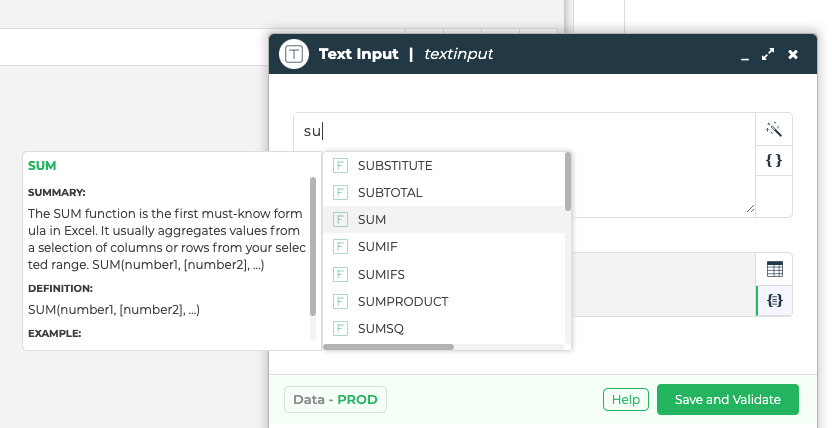Click the Data - PROD environment badge
The width and height of the screenshot is (832, 428).
pyautogui.click(x=335, y=399)
